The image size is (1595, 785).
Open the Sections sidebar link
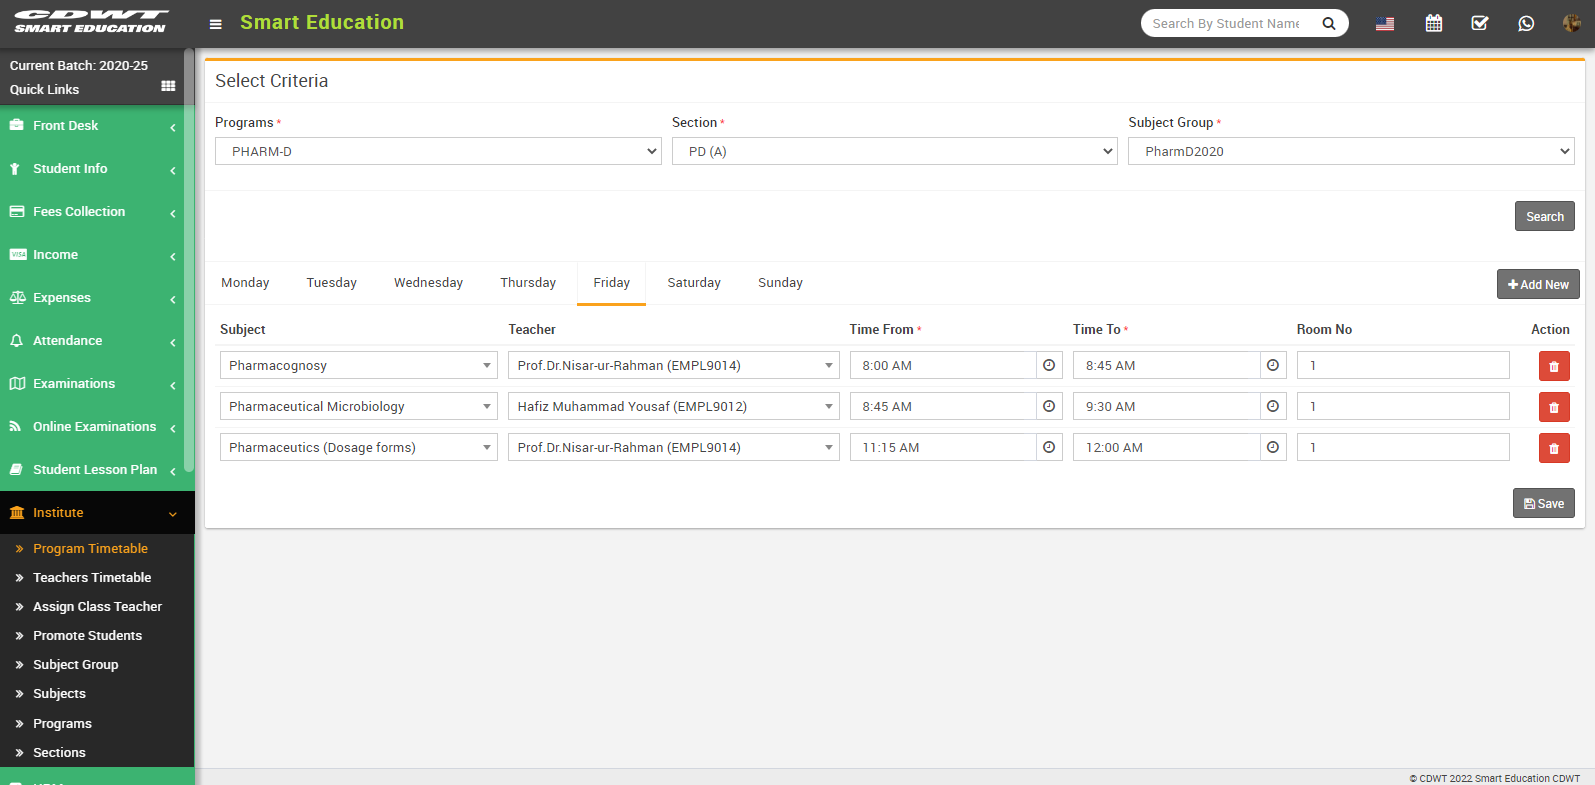click(59, 752)
